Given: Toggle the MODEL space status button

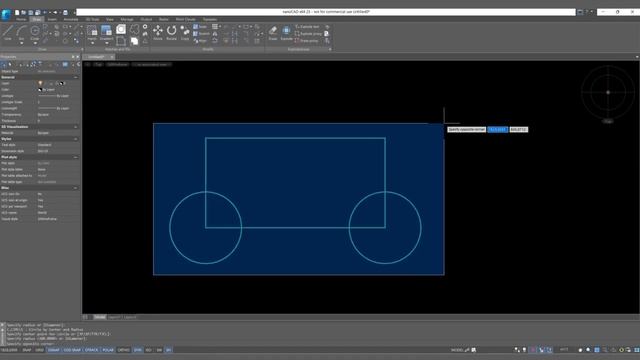Looking at the screenshot, I should coord(457,350).
